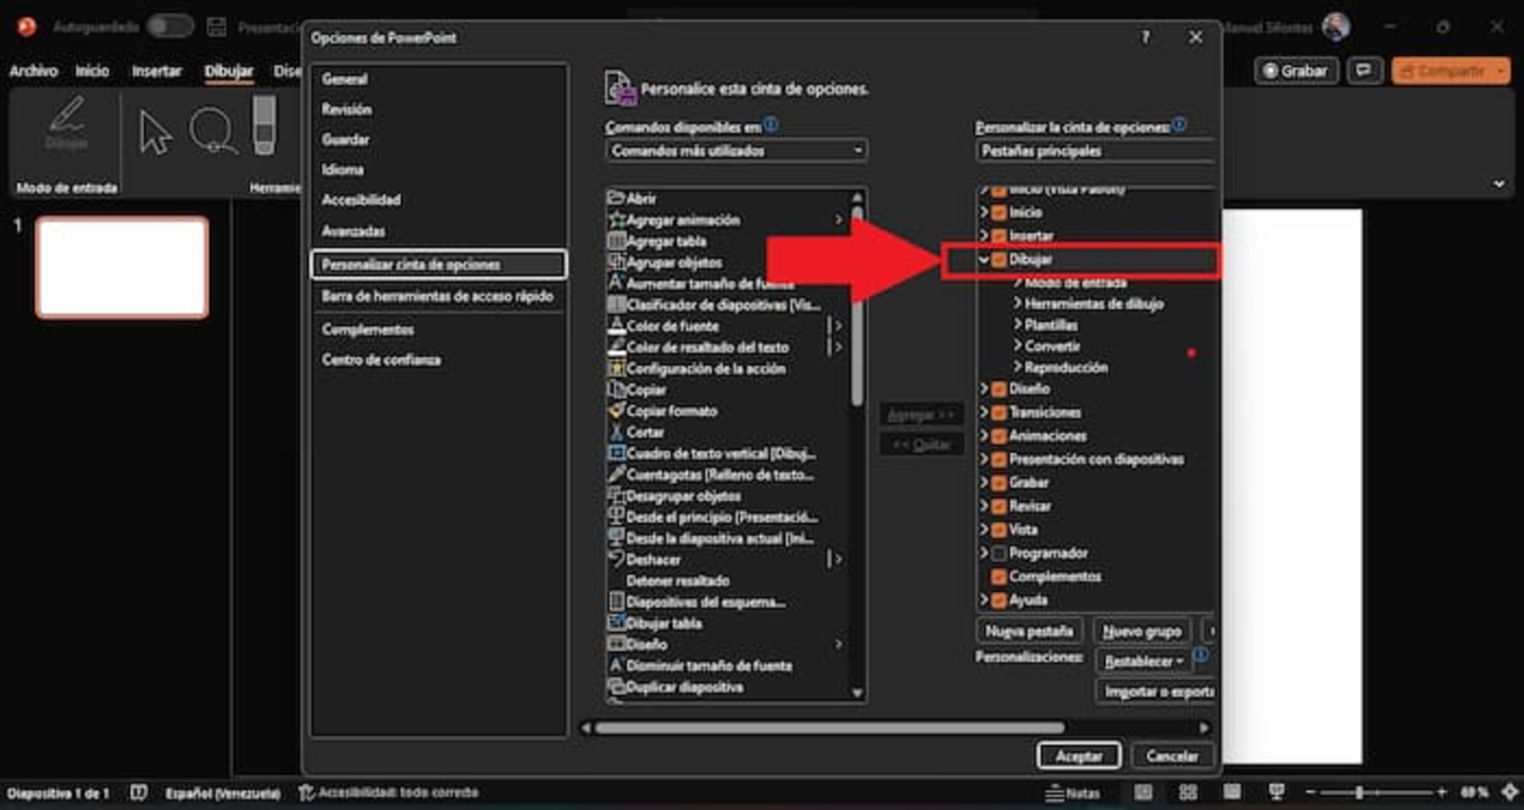Open the dialog help question mark
This screenshot has height=810, width=1524.
coord(1146,37)
